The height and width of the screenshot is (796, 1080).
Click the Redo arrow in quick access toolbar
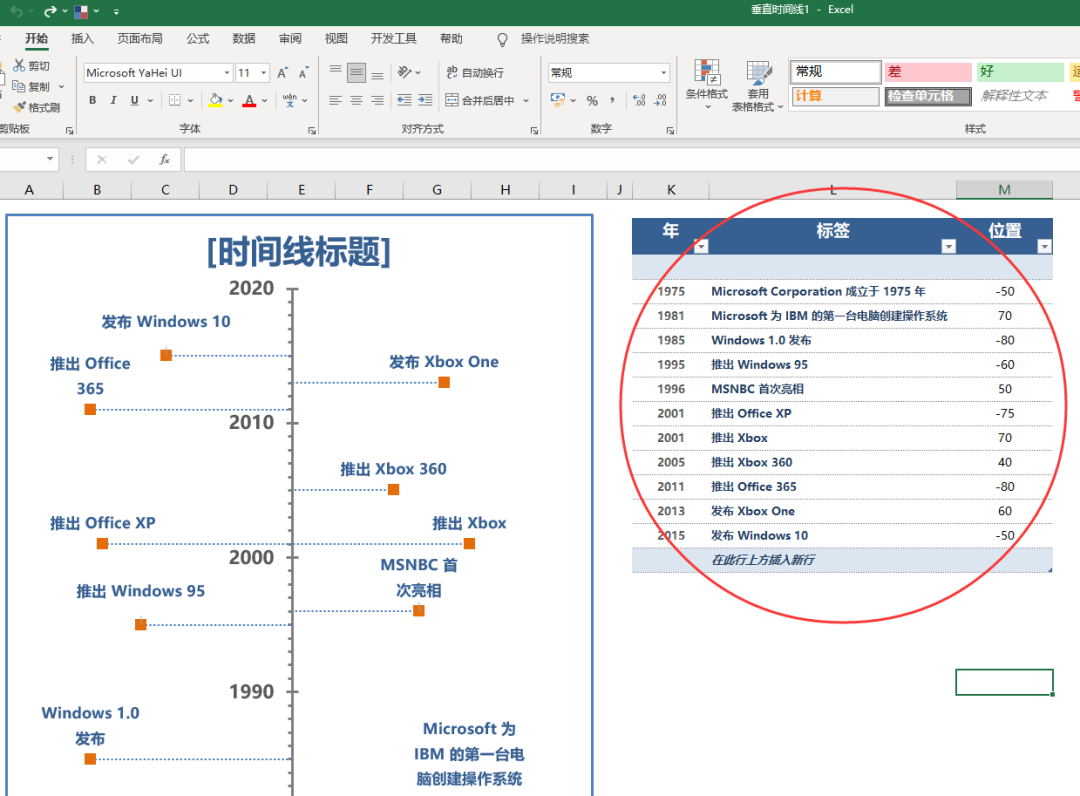pos(50,11)
